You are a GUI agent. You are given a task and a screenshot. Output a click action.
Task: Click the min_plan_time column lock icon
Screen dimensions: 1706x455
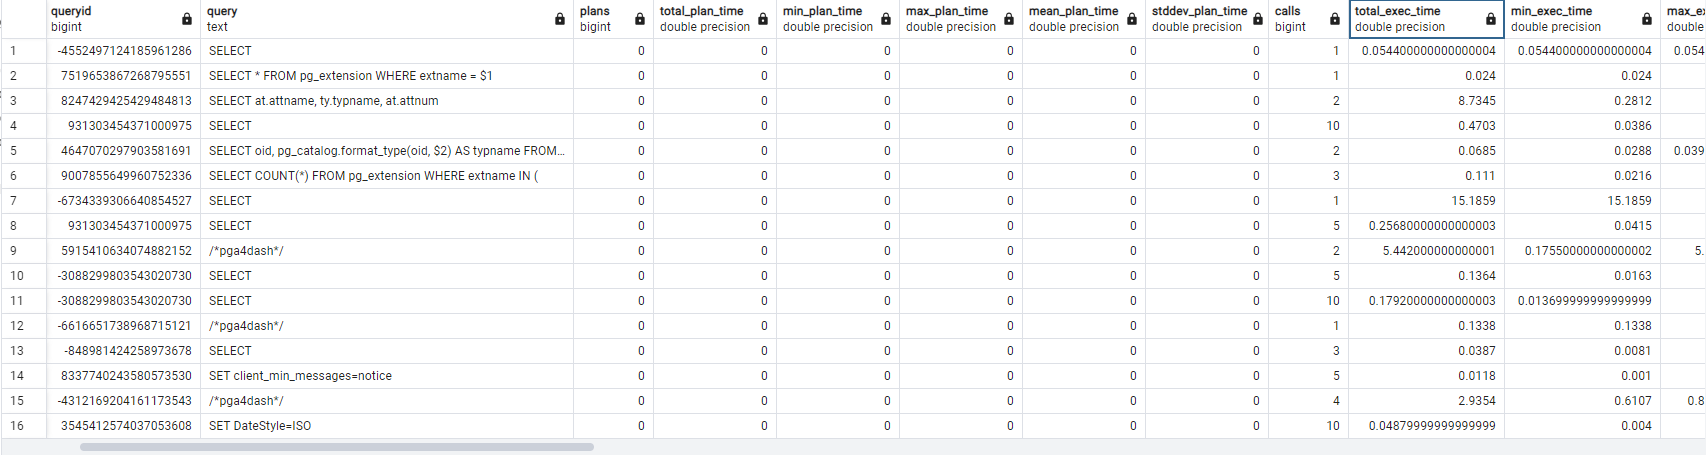886,19
